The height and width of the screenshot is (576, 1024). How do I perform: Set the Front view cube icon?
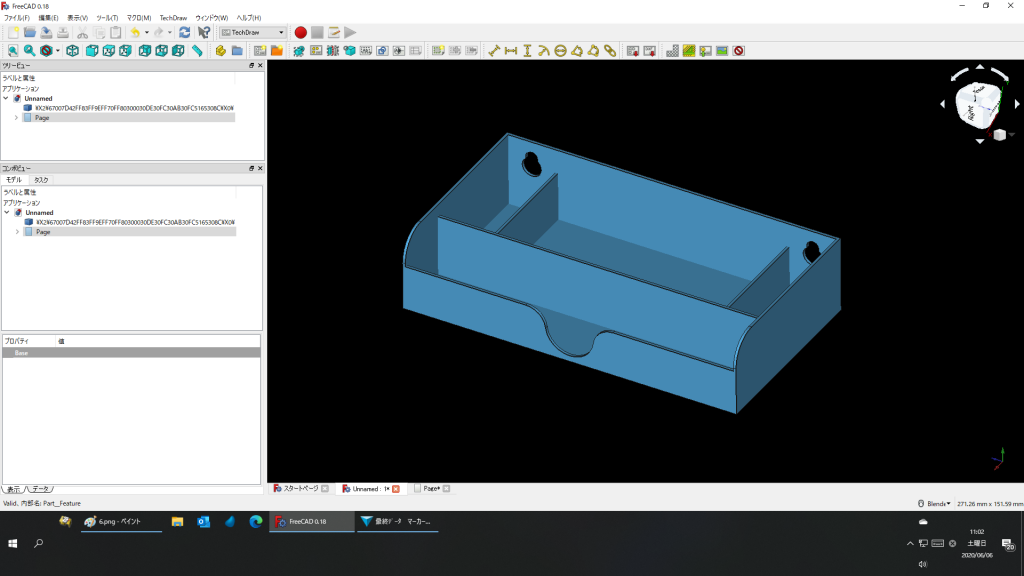tap(92, 51)
